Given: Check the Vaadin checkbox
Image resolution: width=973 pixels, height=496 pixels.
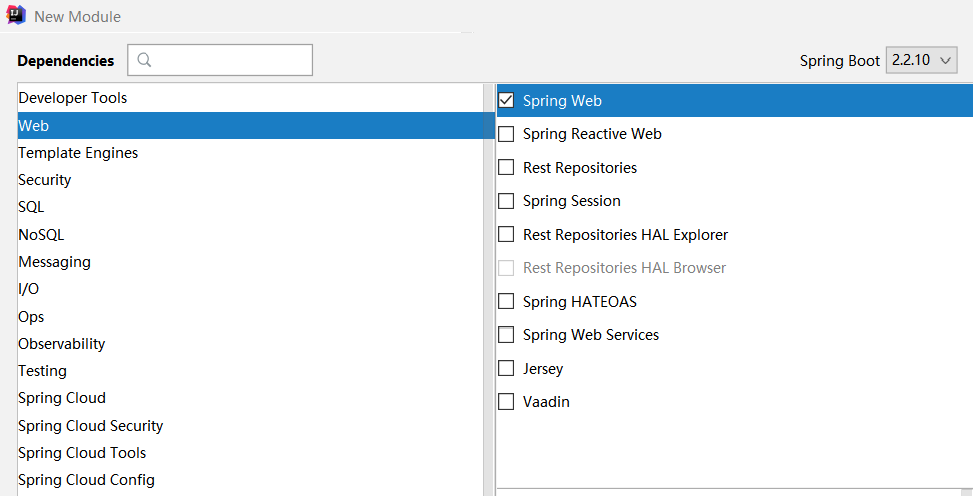Looking at the screenshot, I should click(506, 402).
